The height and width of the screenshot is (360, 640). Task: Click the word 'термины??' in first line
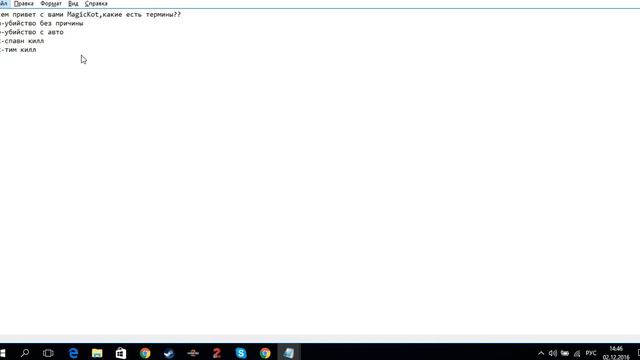click(x=163, y=14)
